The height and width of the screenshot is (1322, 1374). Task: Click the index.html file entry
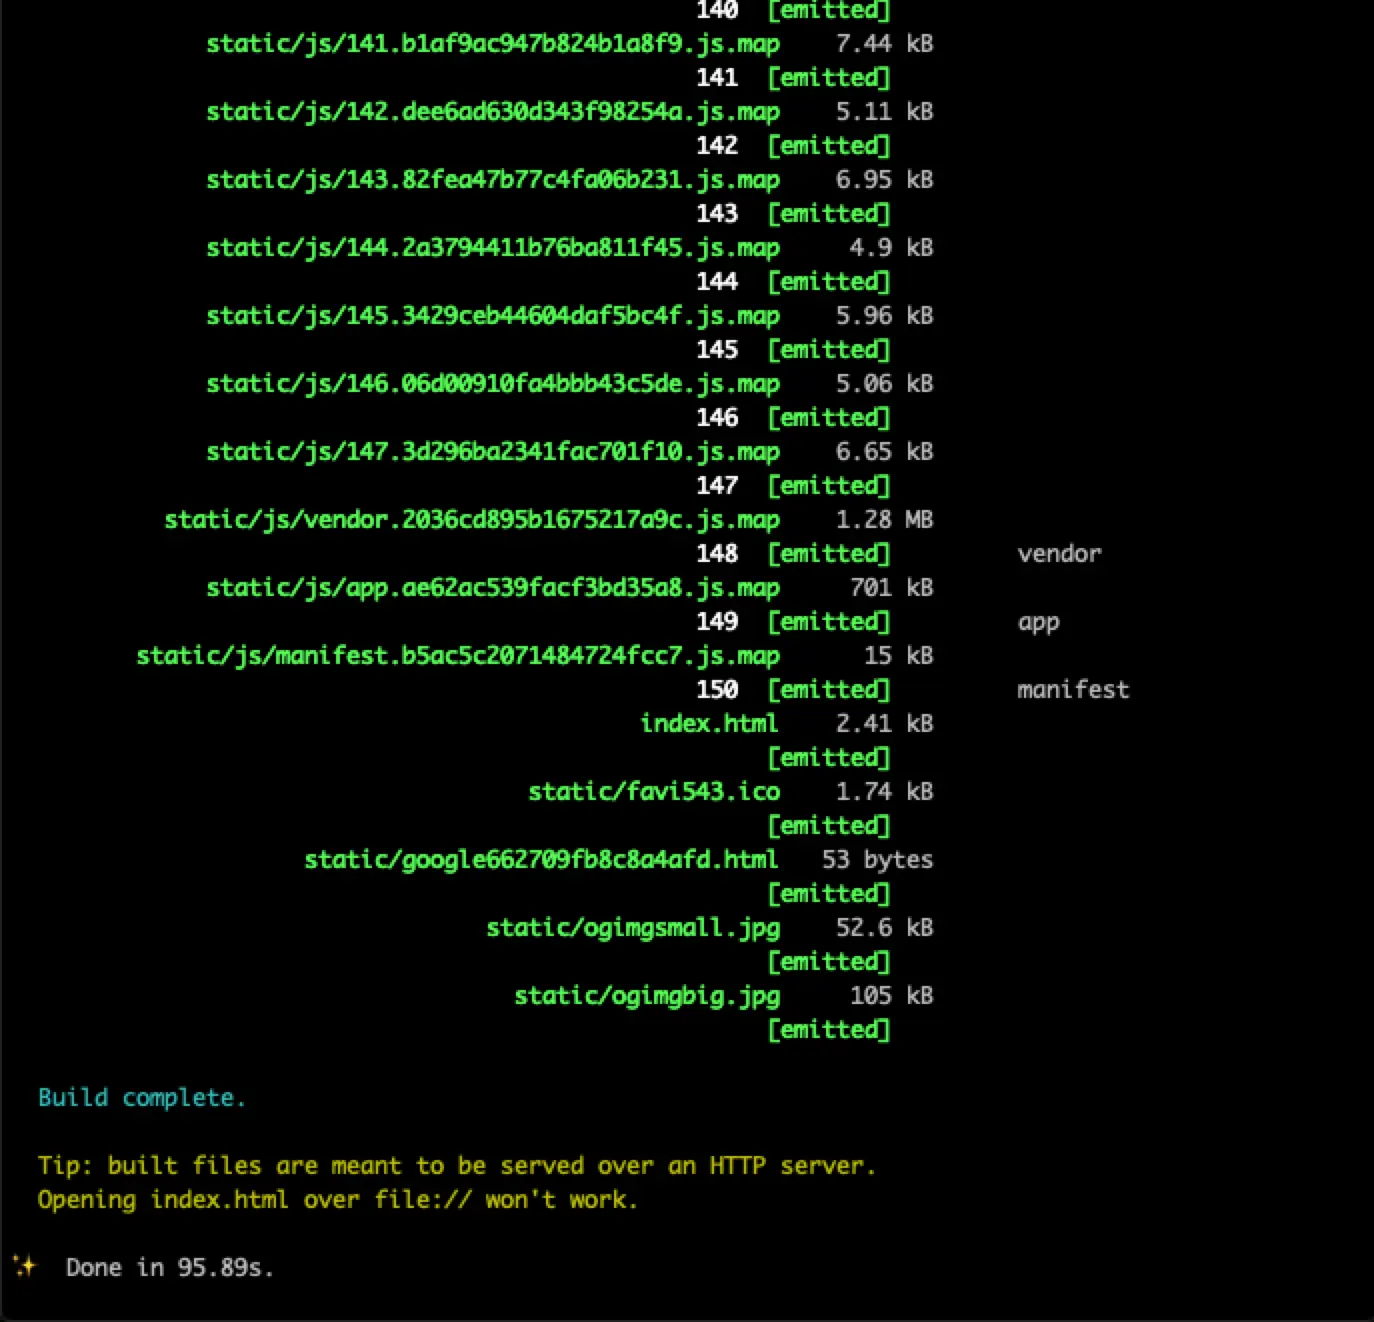tap(709, 723)
